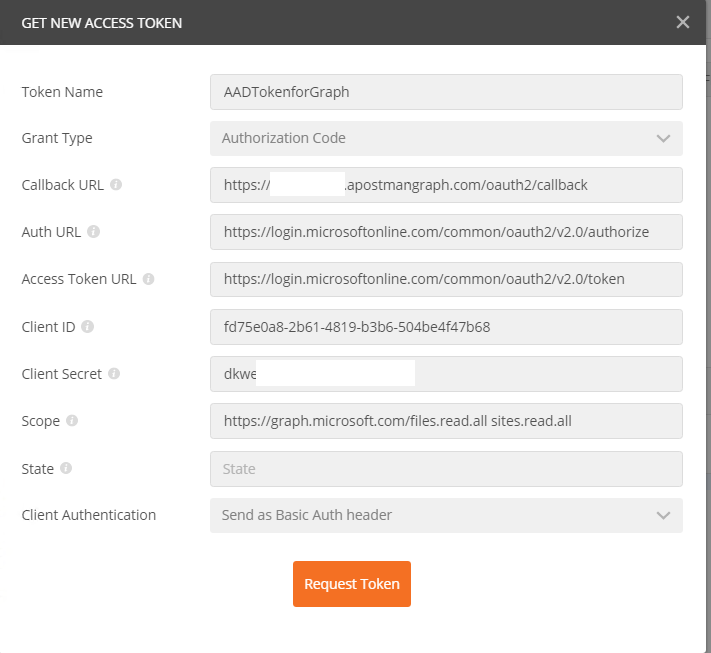This screenshot has height=653, width=711.
Task: Click Client Secret info icon
Action: click(x=114, y=374)
